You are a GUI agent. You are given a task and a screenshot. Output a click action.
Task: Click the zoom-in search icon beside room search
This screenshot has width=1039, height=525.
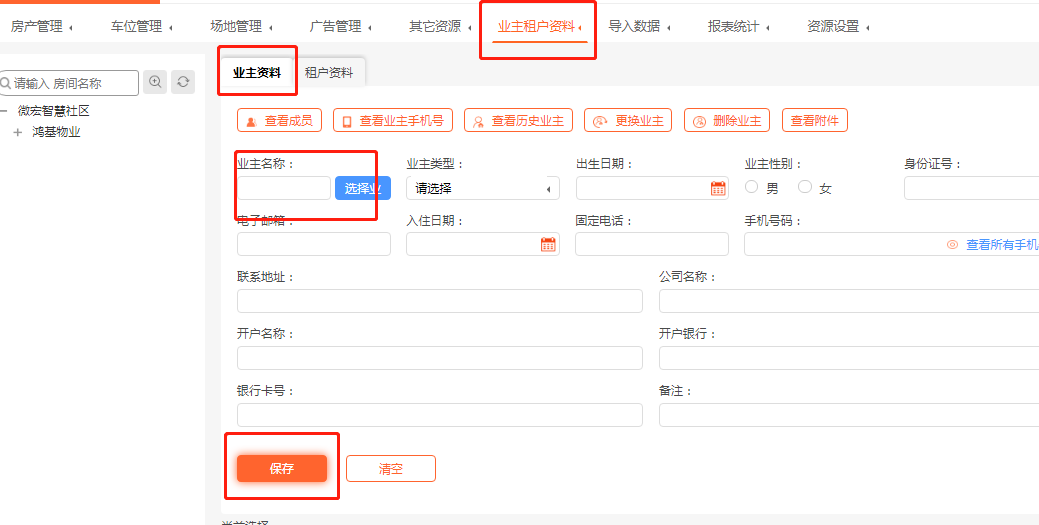(155, 82)
